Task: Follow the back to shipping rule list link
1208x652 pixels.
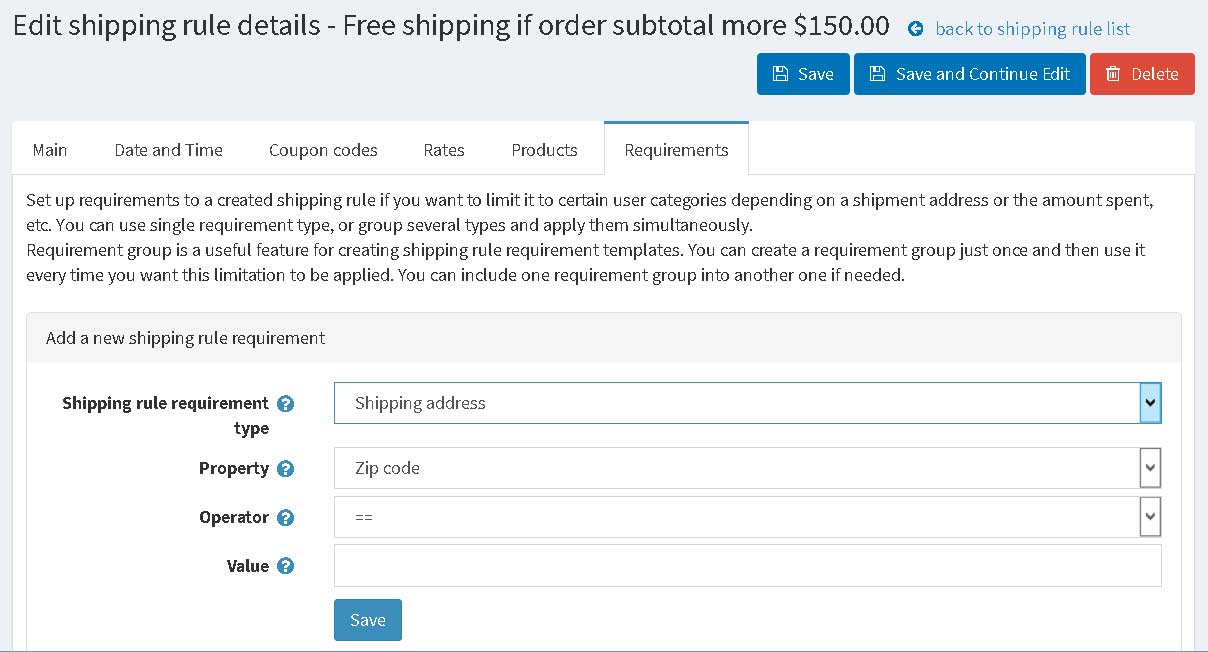Action: click(1032, 29)
